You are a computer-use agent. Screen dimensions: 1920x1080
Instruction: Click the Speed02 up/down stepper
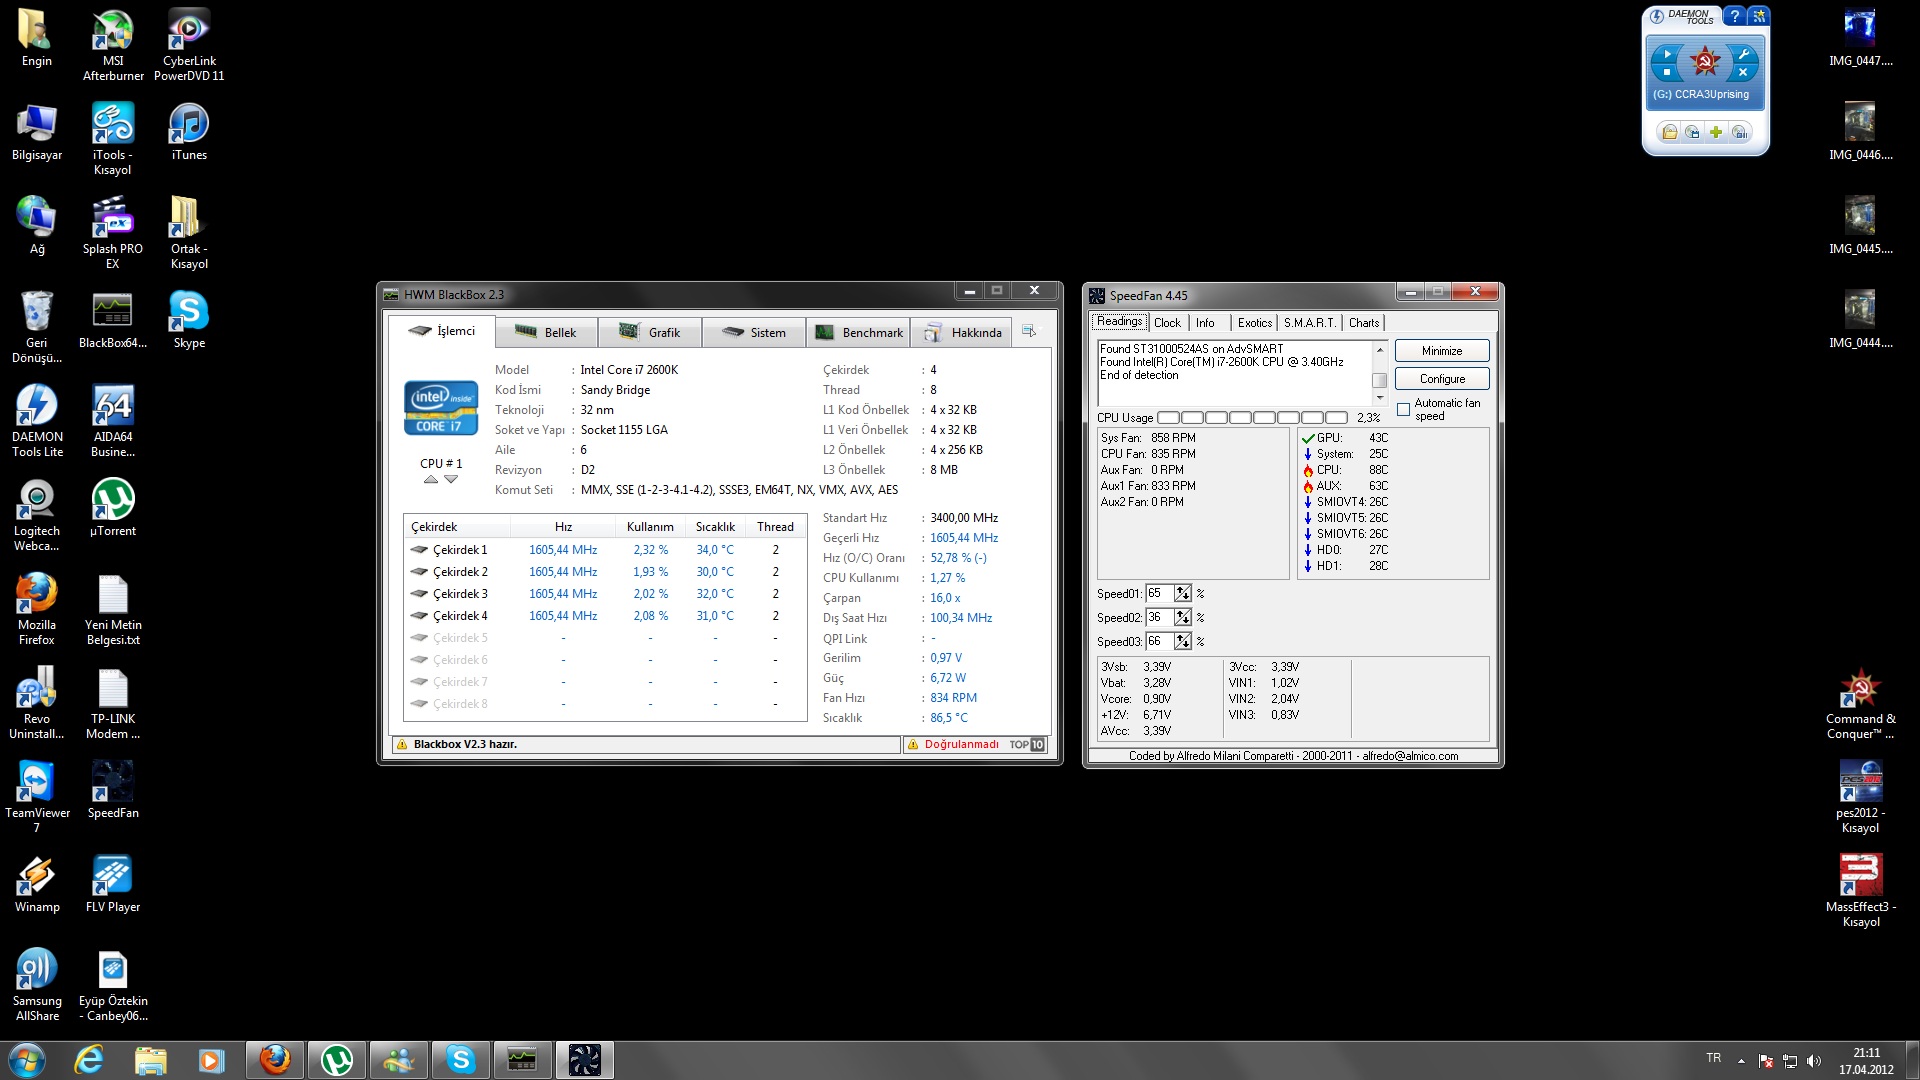click(x=1183, y=617)
